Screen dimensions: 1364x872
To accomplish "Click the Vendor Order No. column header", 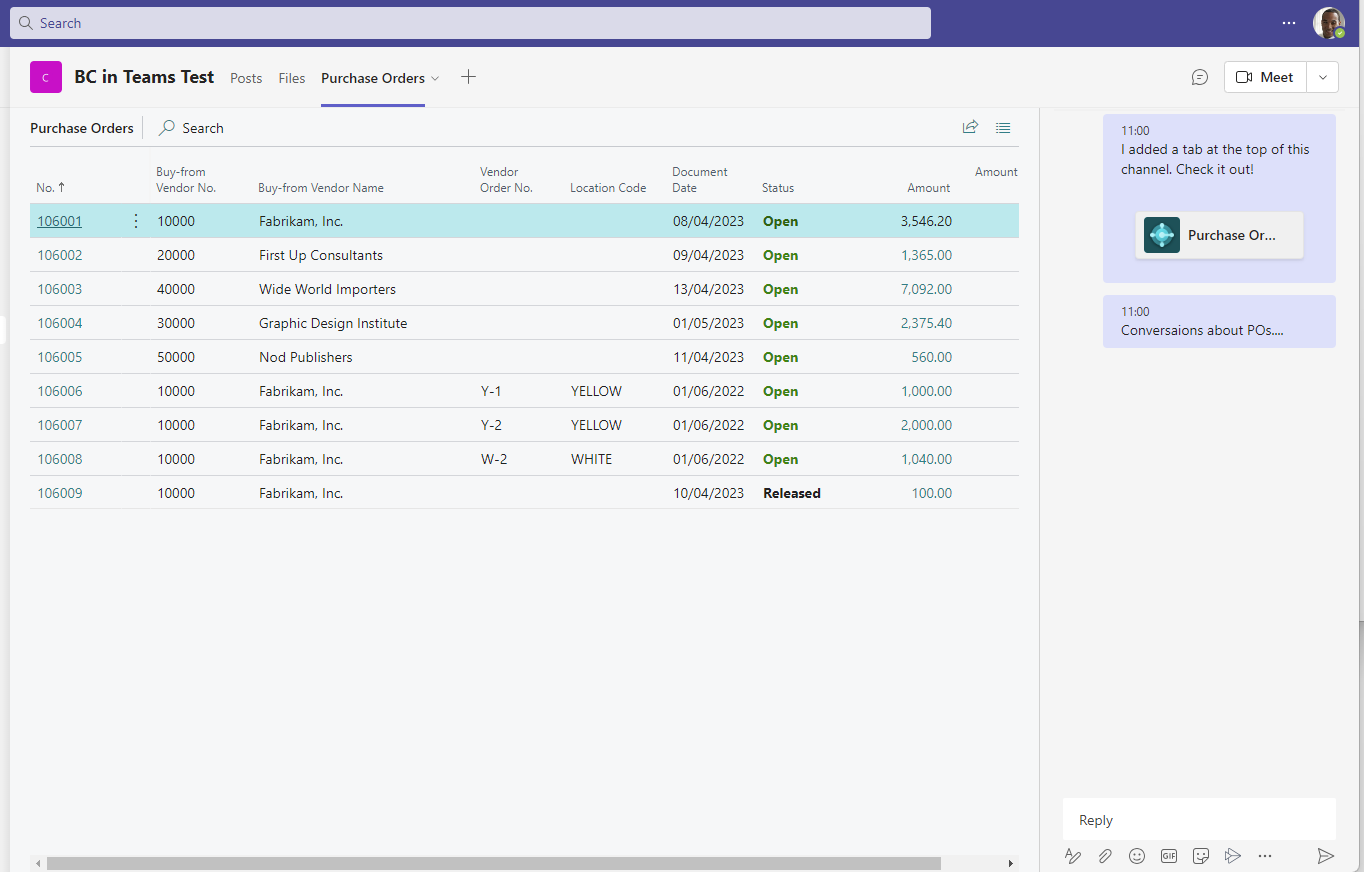I will click(506, 180).
